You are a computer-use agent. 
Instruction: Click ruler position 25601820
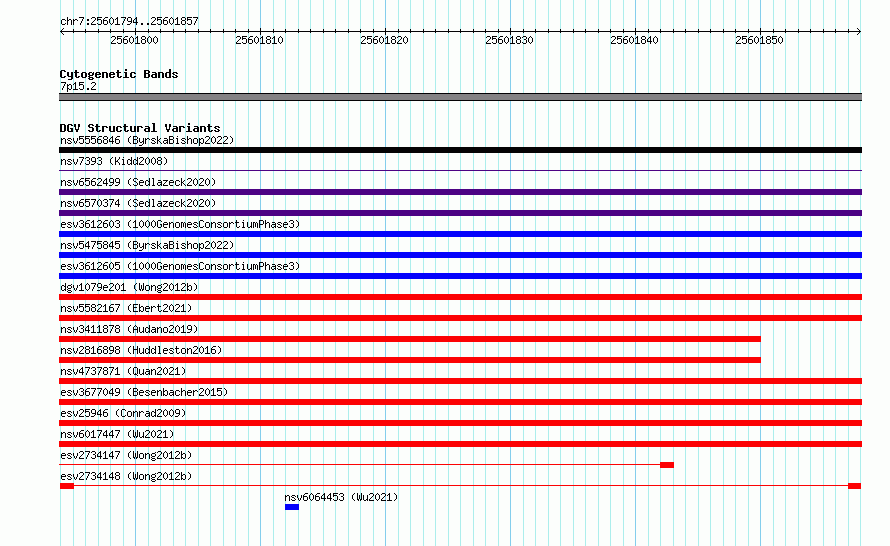[384, 40]
